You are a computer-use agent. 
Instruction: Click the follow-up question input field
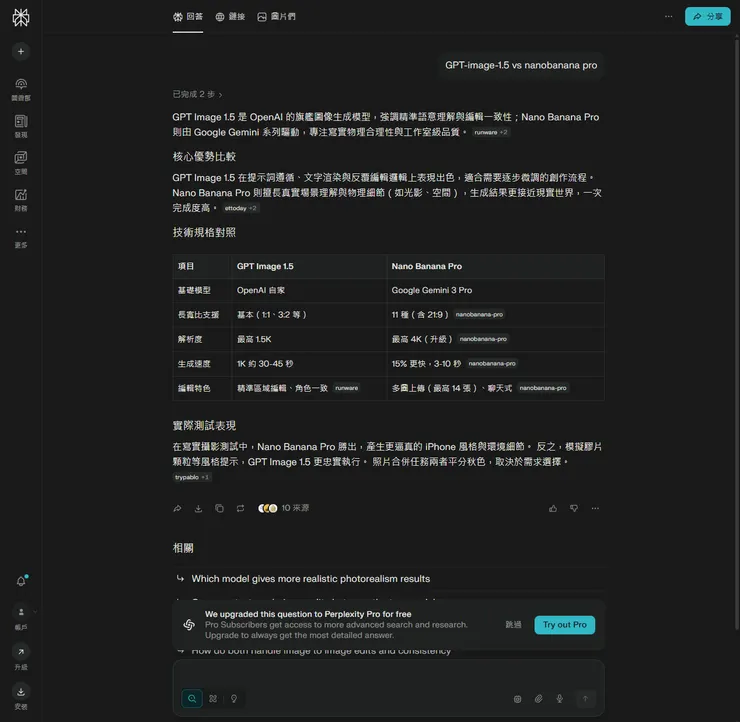(388, 675)
